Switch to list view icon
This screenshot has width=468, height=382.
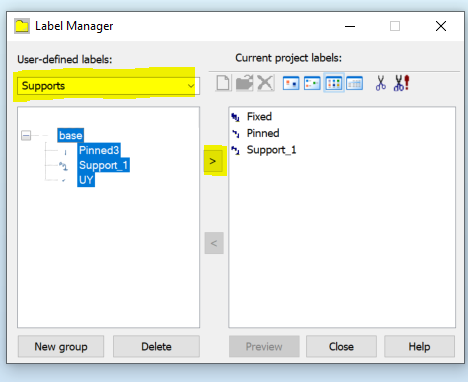point(334,83)
